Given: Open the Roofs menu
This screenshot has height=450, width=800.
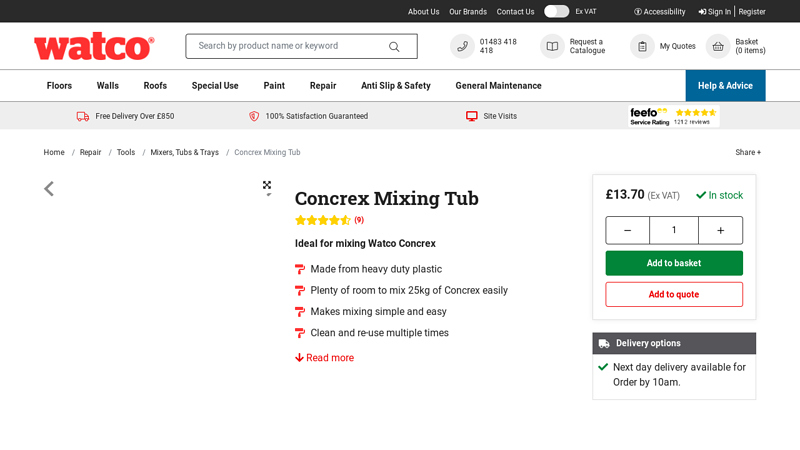Looking at the screenshot, I should pos(155,86).
